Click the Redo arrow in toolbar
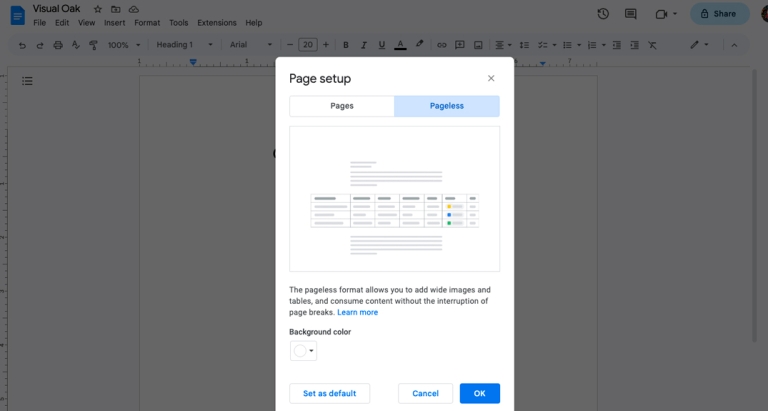Viewport: 768px width, 411px height. click(40, 45)
